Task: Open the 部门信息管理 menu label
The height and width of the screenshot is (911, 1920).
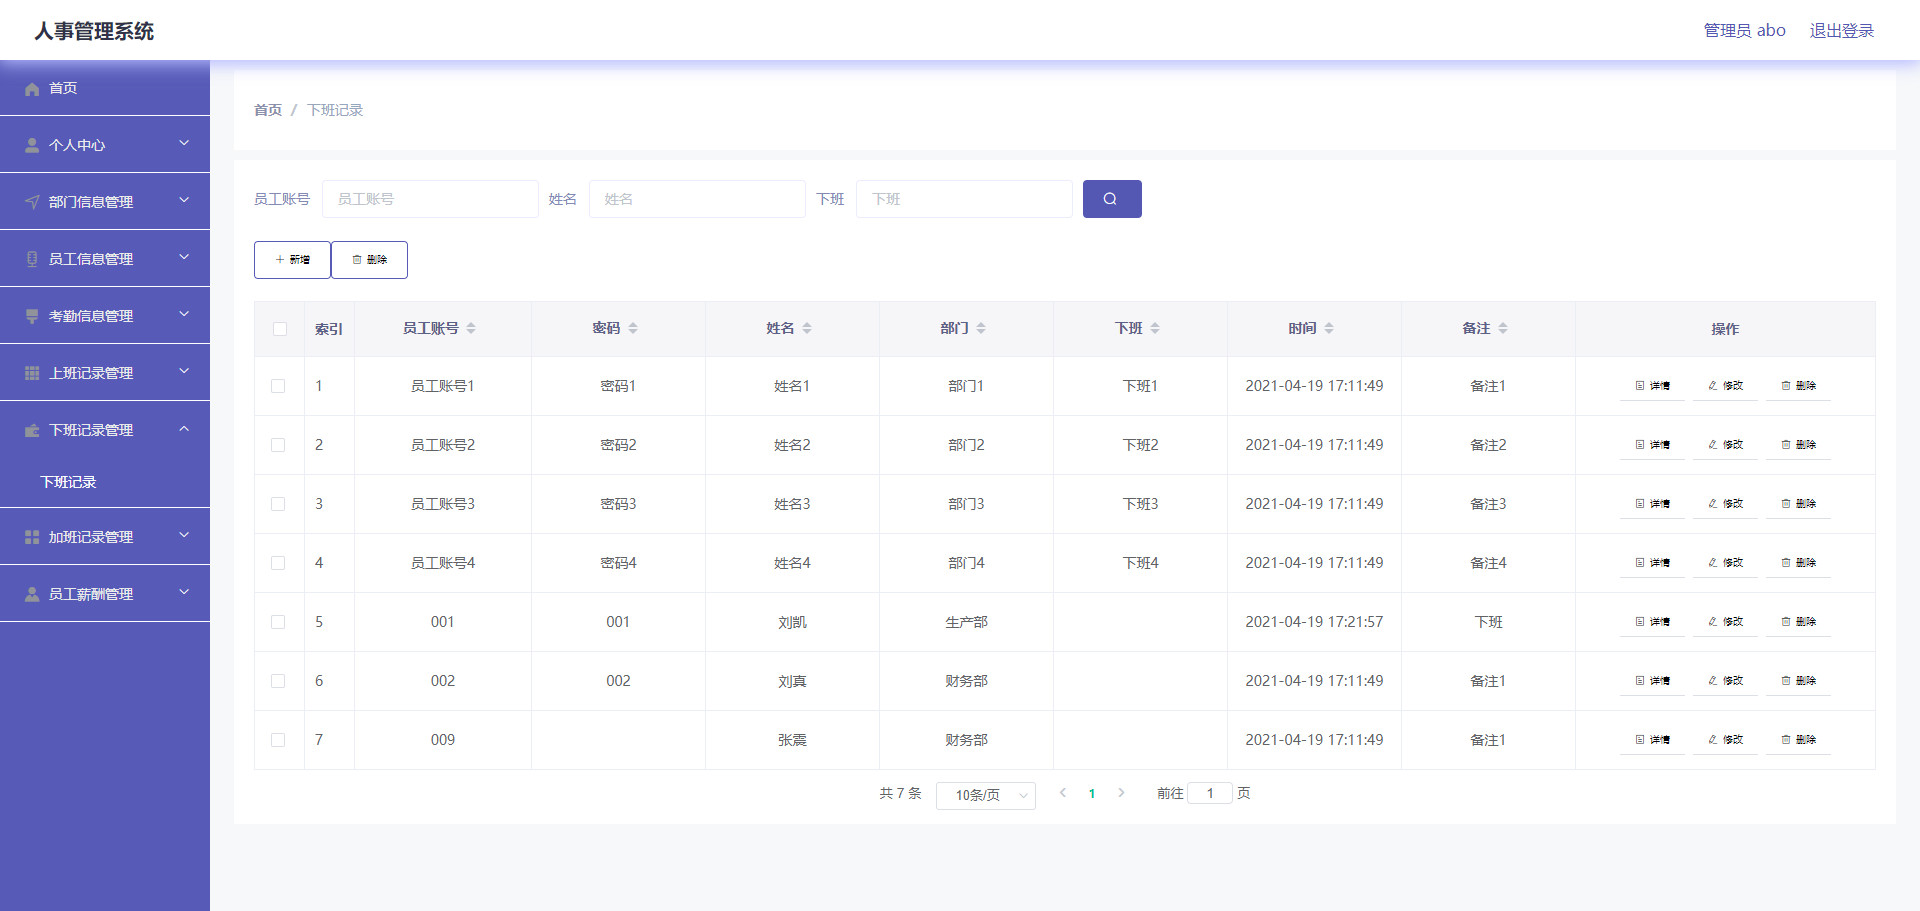Action: [x=91, y=202]
